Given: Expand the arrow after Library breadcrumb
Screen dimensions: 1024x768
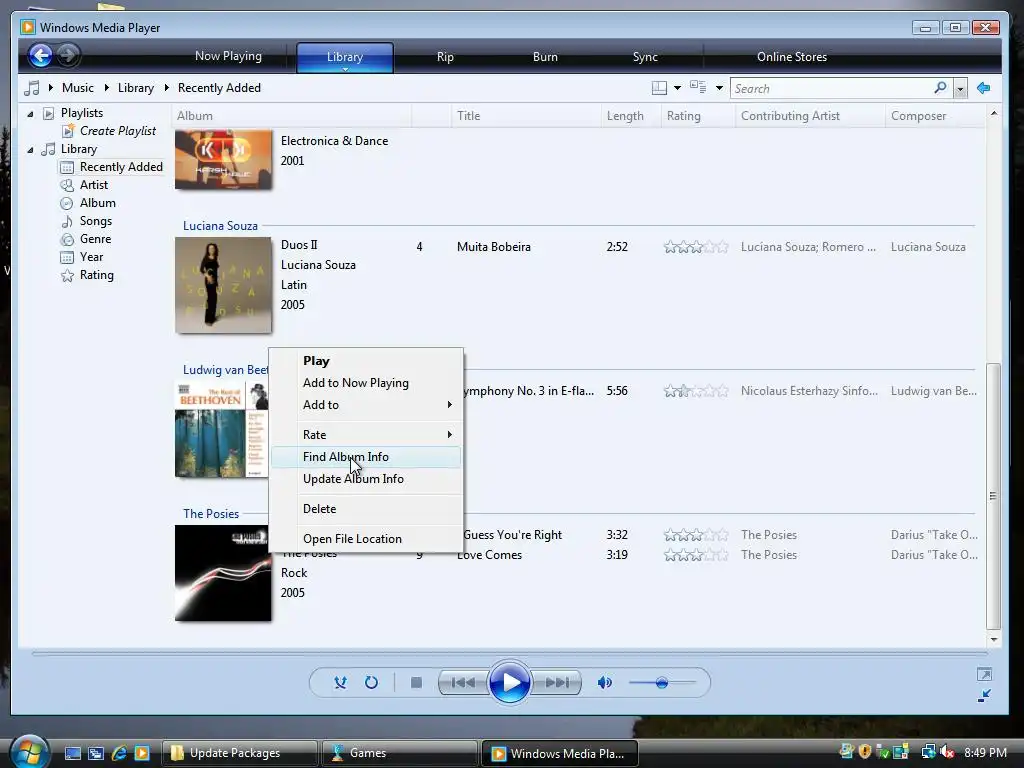Looking at the screenshot, I should pos(167,88).
